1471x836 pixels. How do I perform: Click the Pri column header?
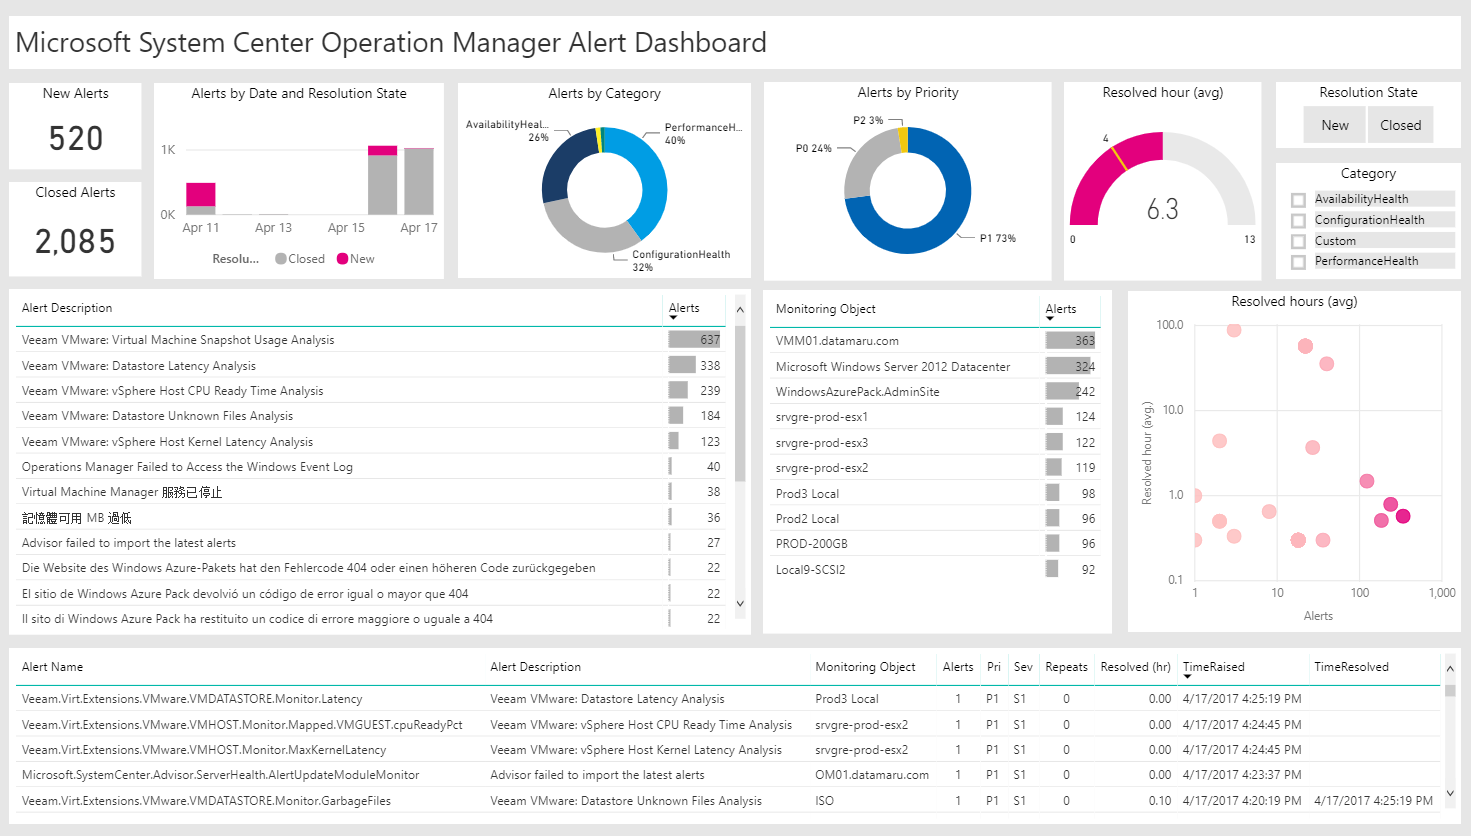click(x=993, y=667)
